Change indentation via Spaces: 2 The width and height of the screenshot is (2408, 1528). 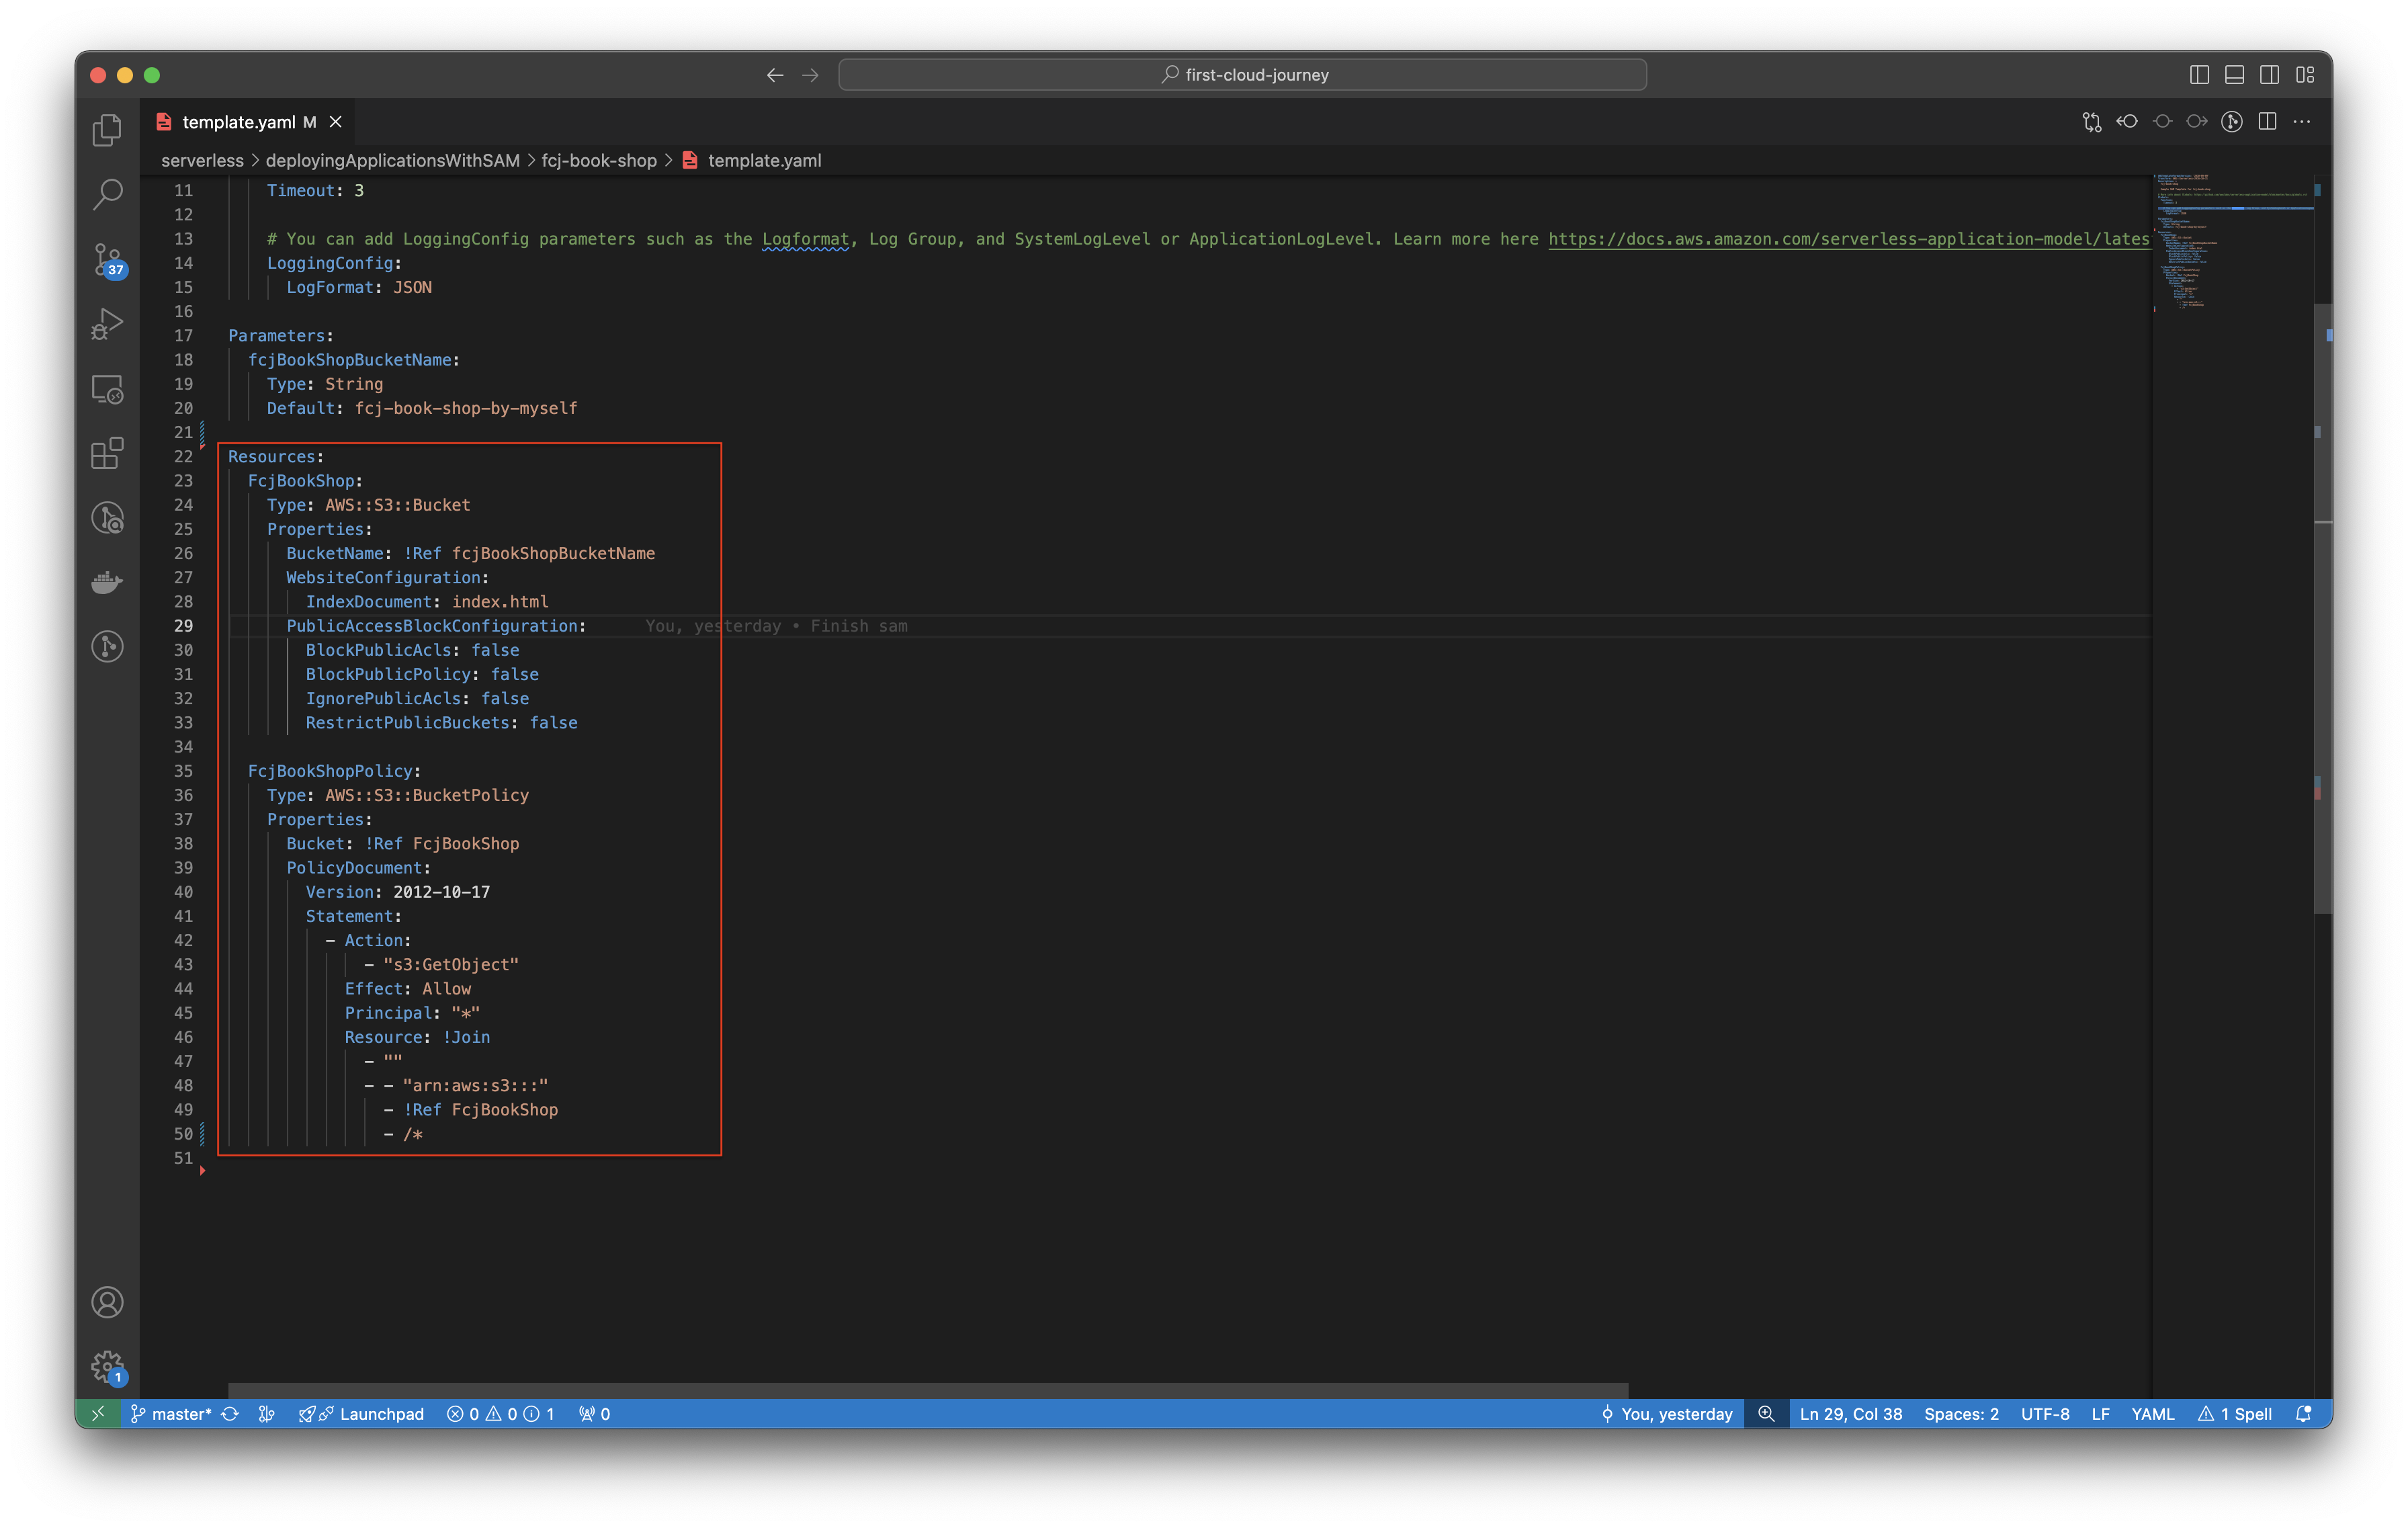[x=1961, y=1414]
